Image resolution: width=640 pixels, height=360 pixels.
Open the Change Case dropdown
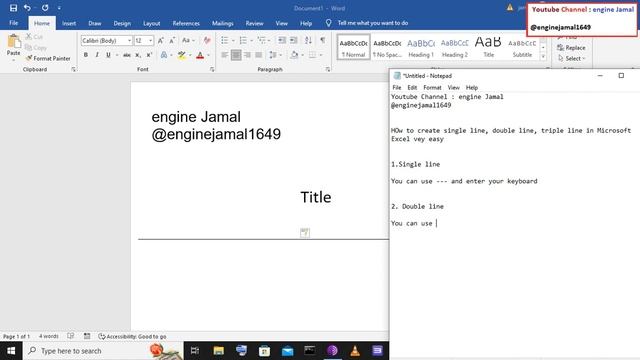[x=188, y=40]
